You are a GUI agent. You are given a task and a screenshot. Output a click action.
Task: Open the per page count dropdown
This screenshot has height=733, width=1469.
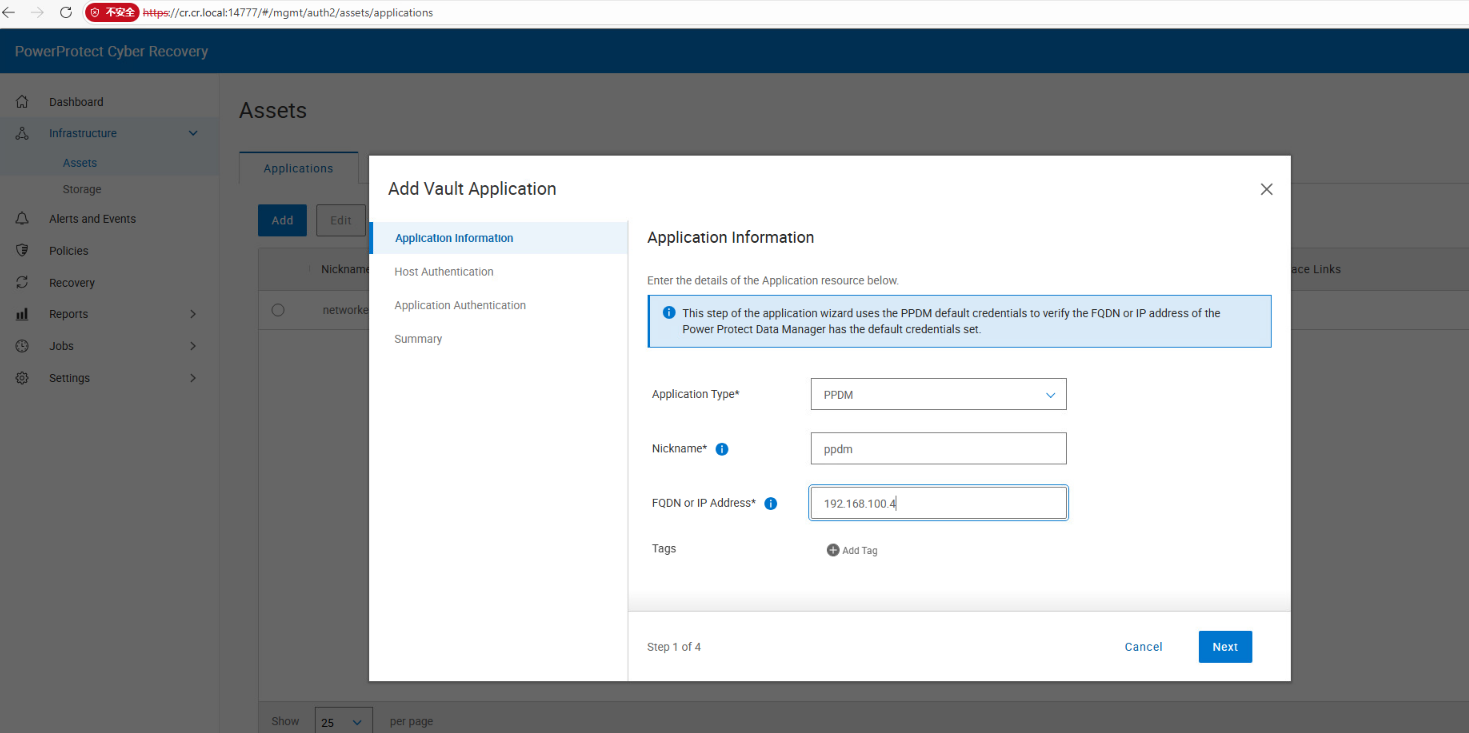(x=344, y=721)
